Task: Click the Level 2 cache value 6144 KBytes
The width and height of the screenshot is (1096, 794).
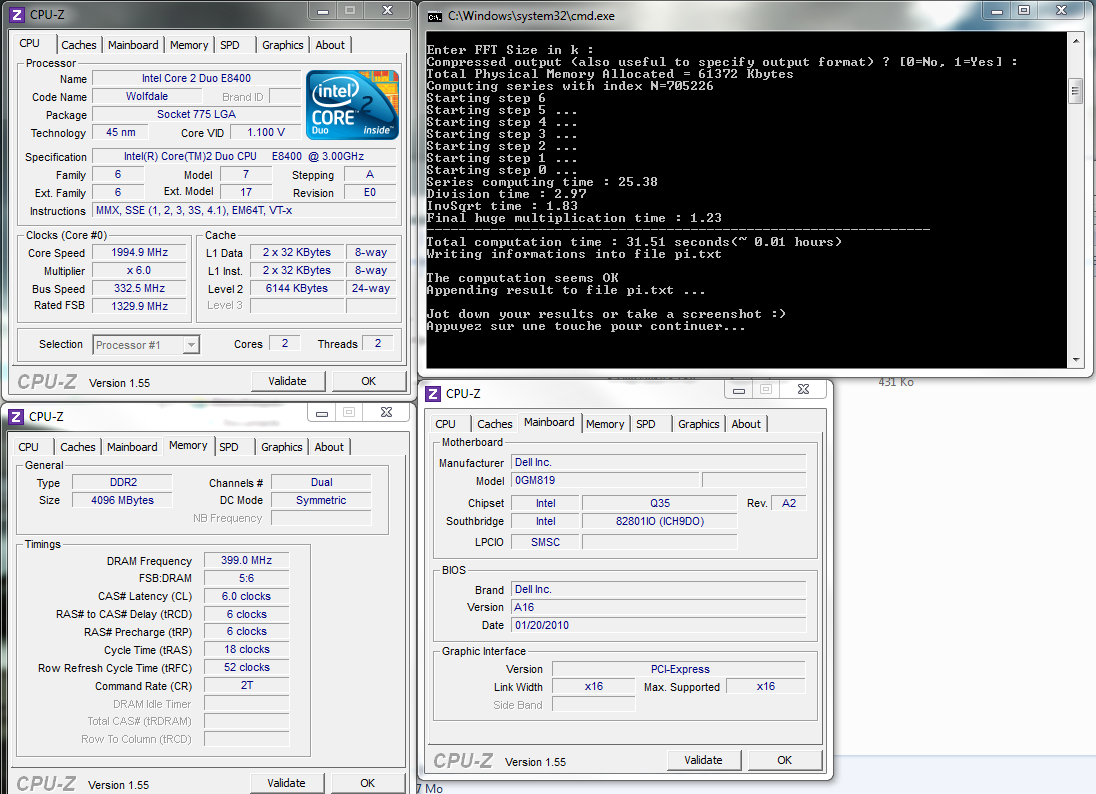Action: point(297,288)
